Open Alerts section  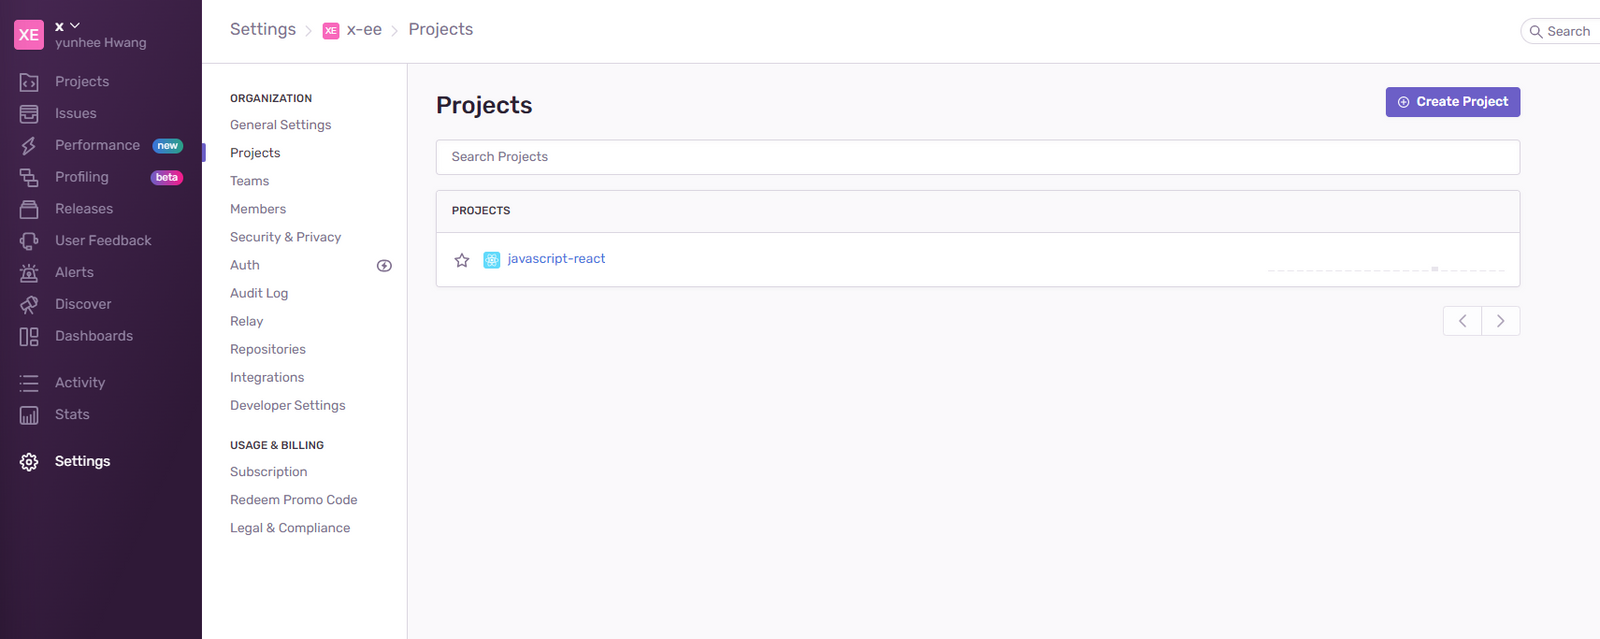(x=74, y=272)
